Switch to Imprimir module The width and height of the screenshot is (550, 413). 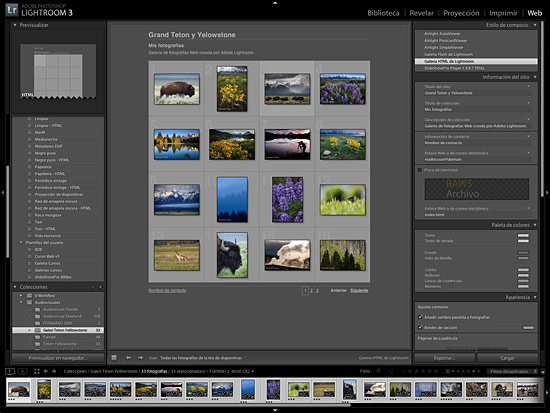click(503, 13)
